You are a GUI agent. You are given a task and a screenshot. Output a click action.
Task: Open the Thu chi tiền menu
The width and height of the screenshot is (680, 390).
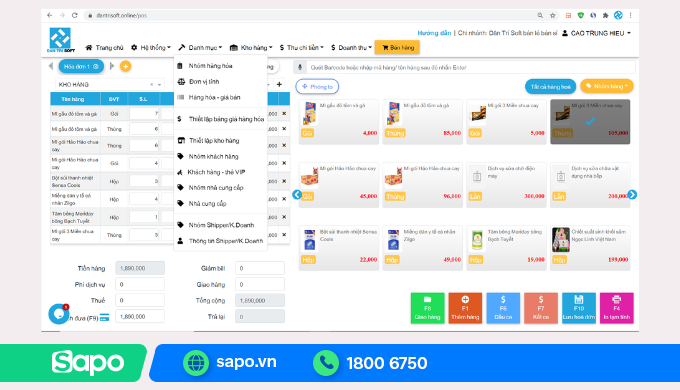[301, 48]
